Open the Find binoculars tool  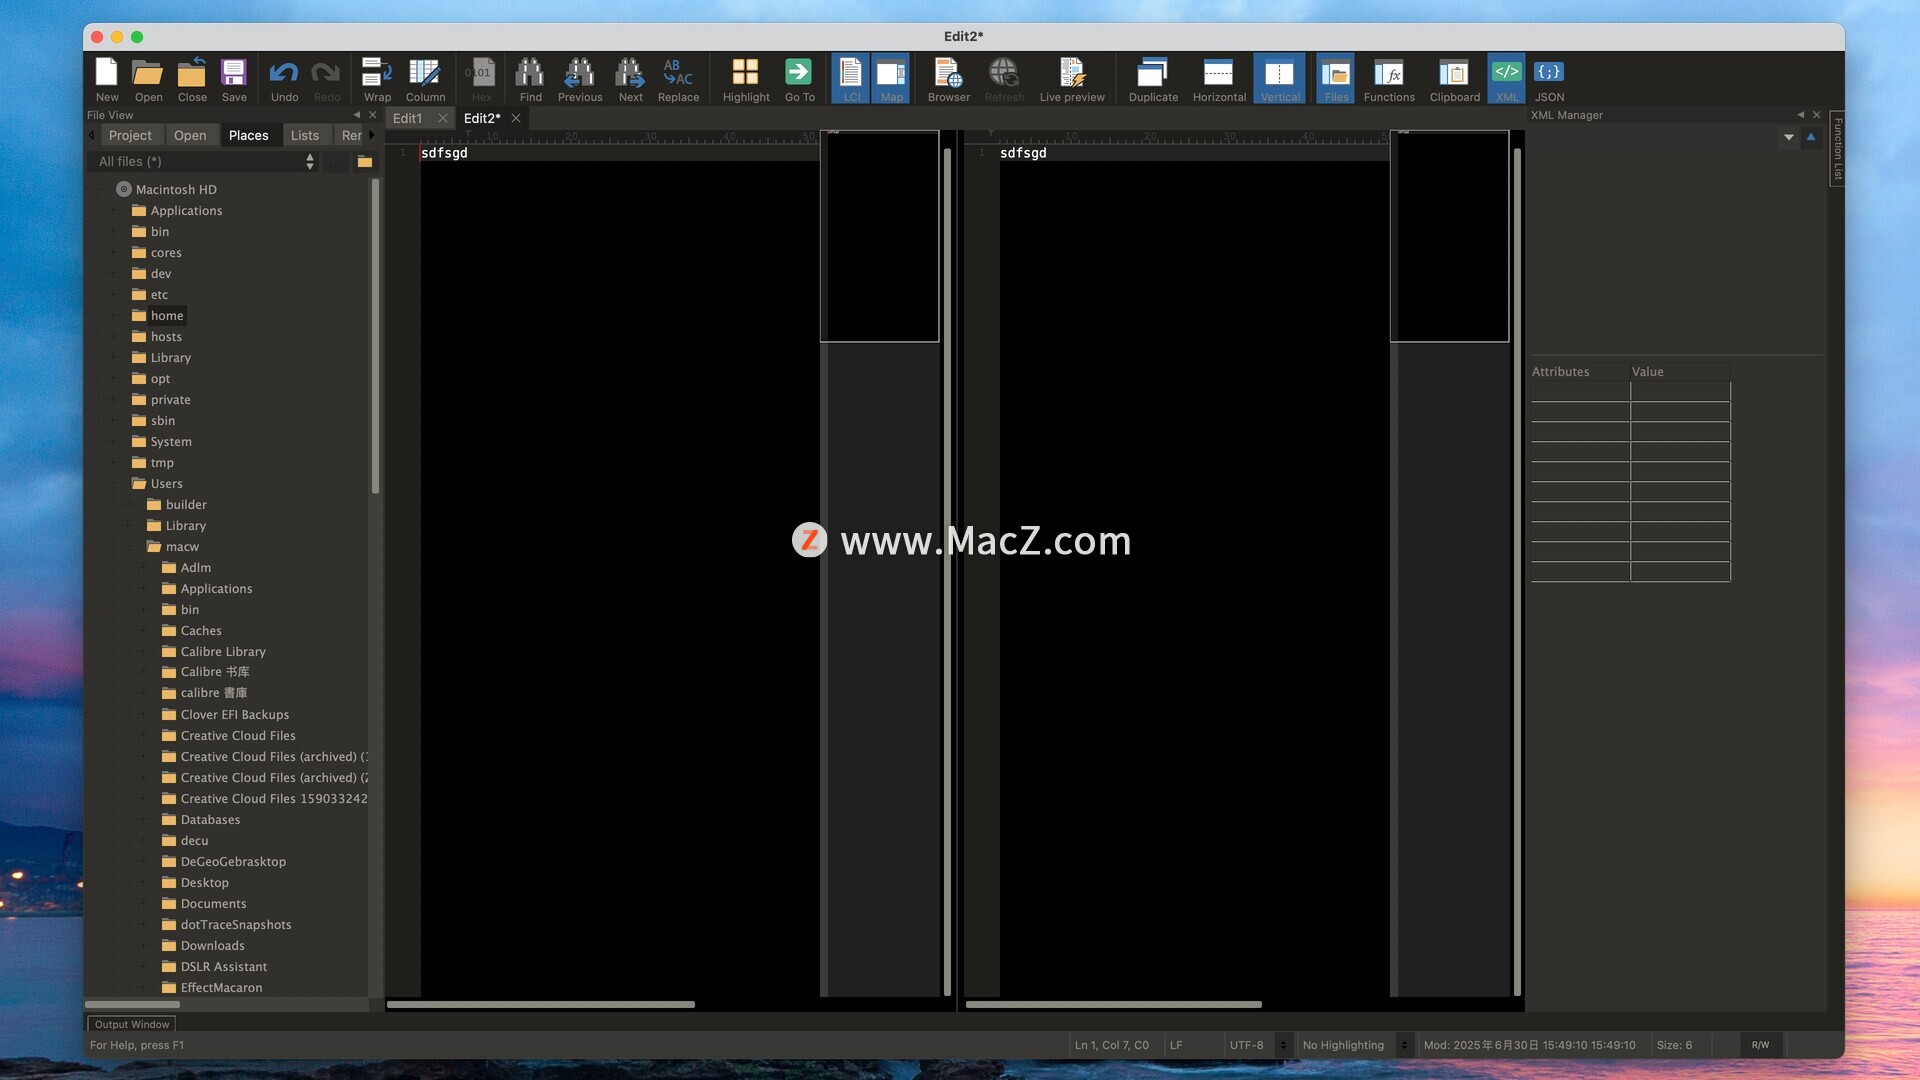[x=530, y=79]
